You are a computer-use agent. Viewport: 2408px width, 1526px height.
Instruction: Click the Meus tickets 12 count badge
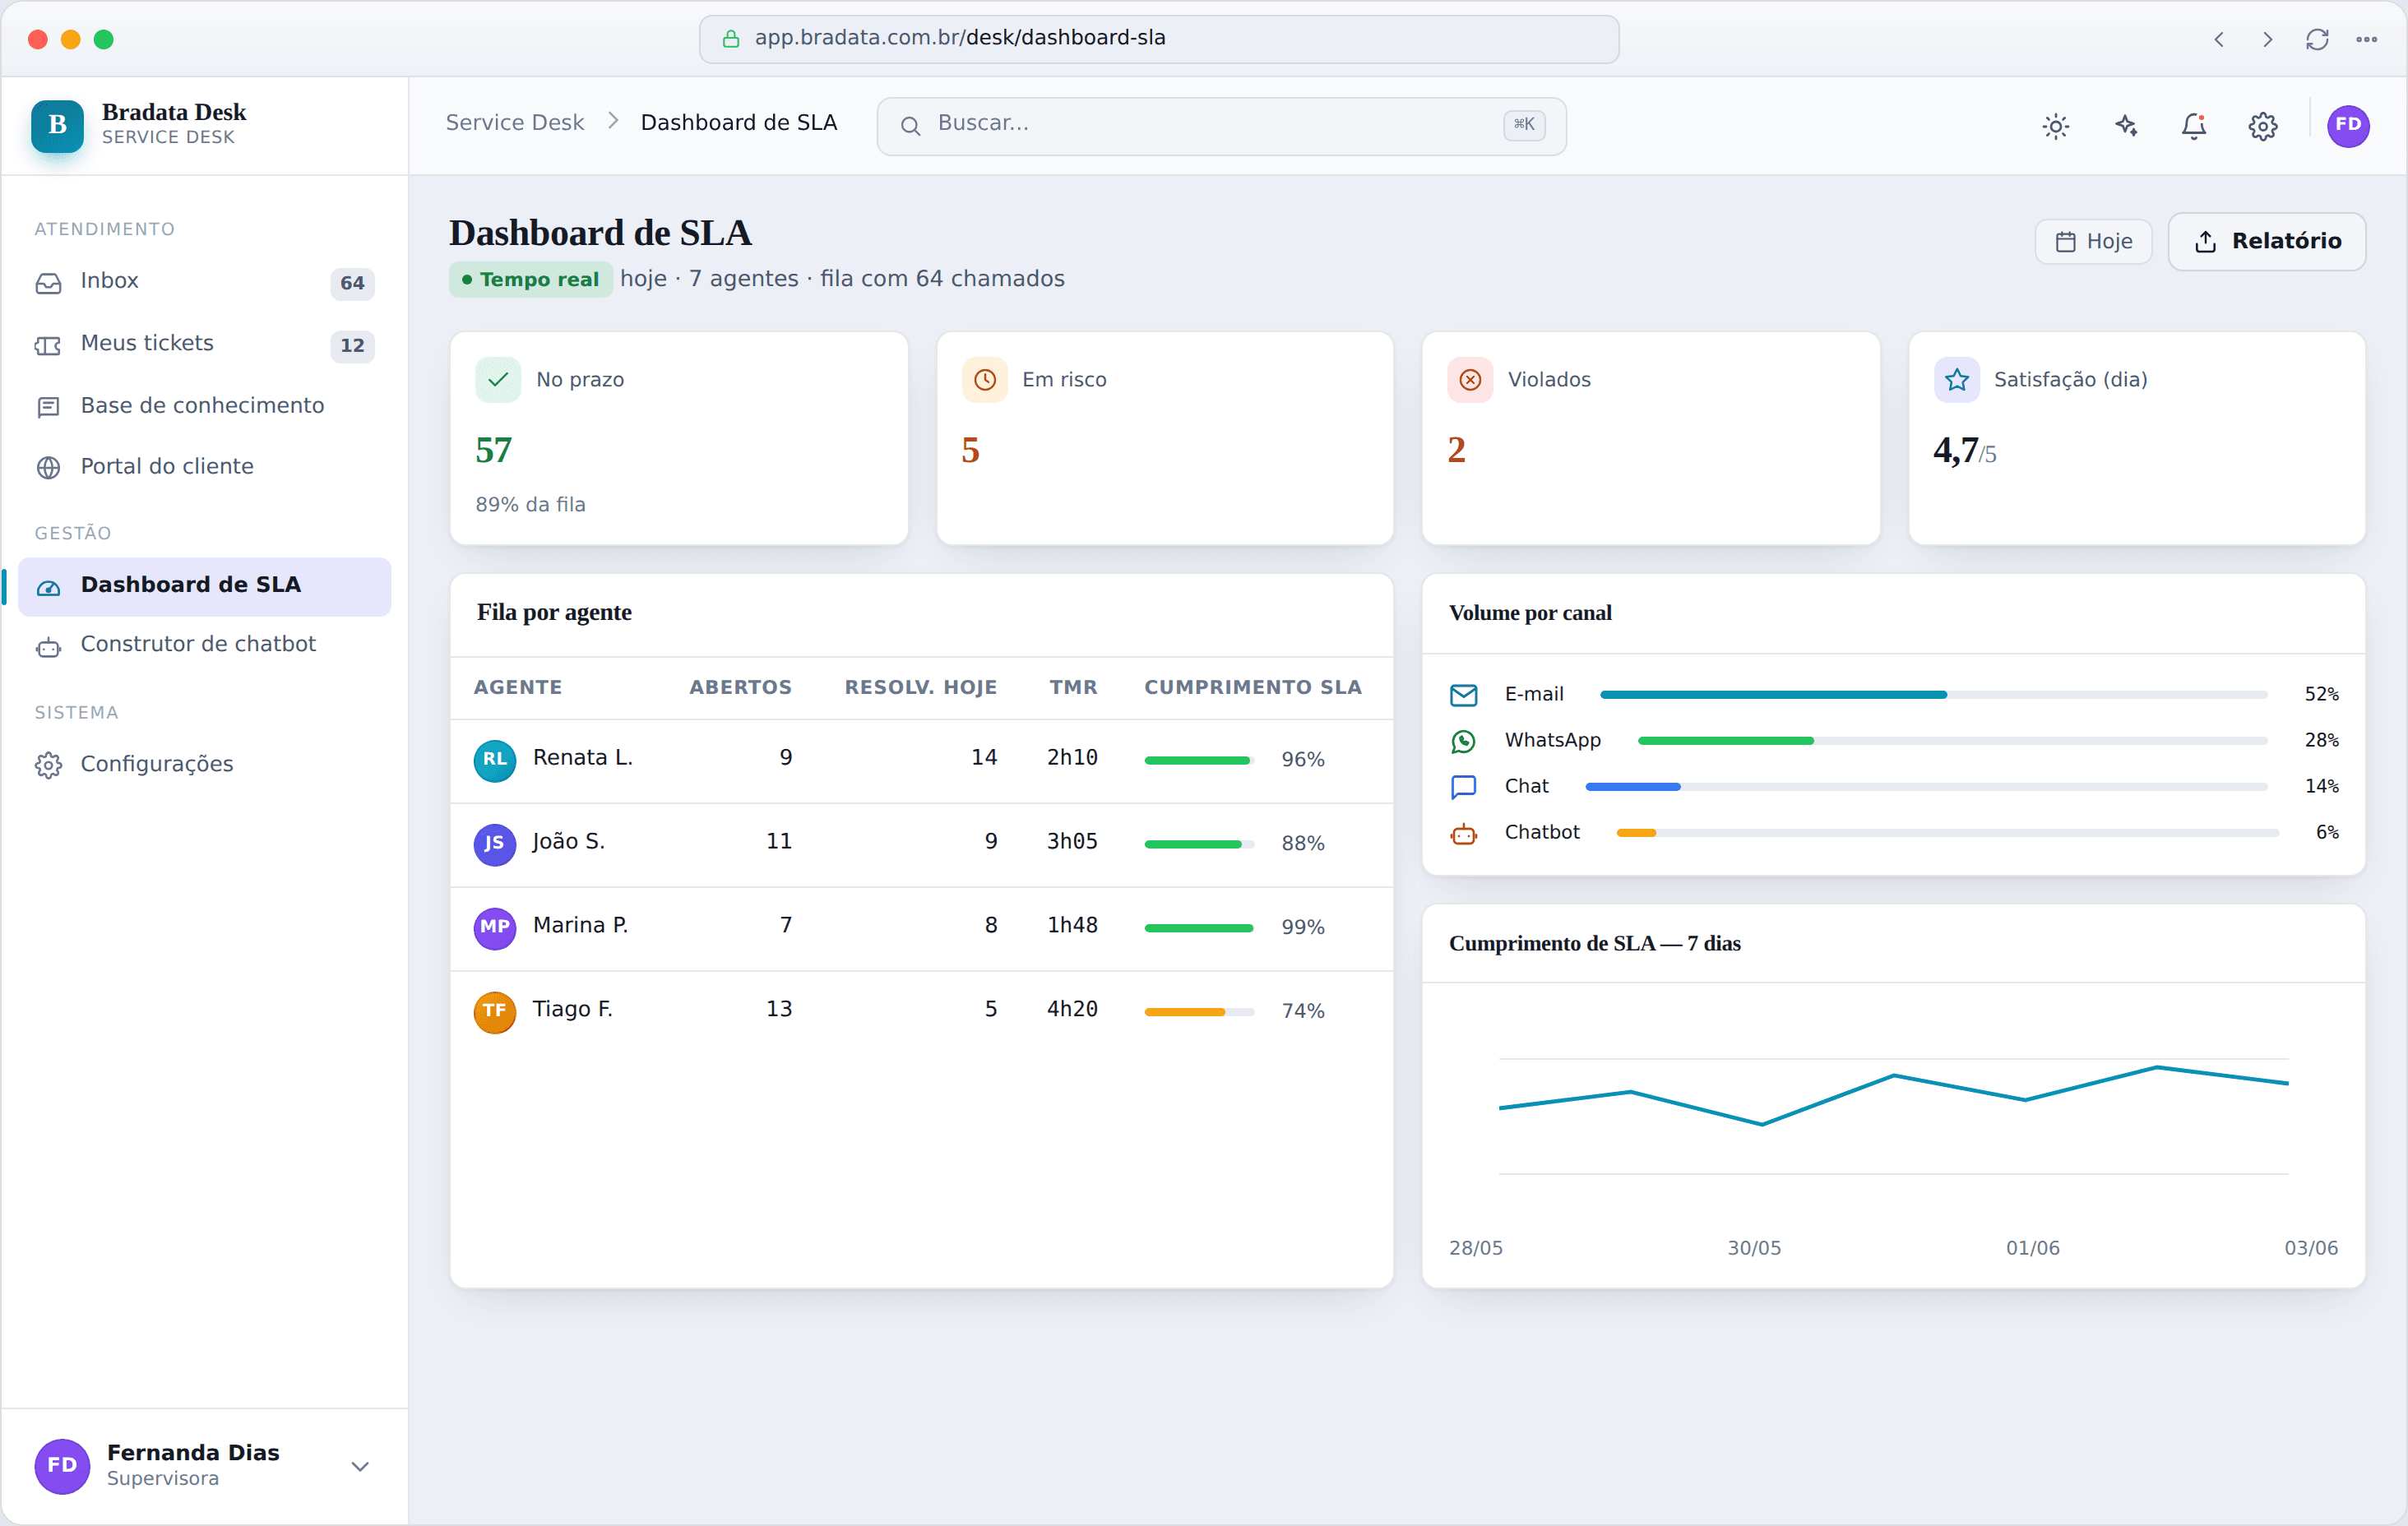(x=352, y=345)
